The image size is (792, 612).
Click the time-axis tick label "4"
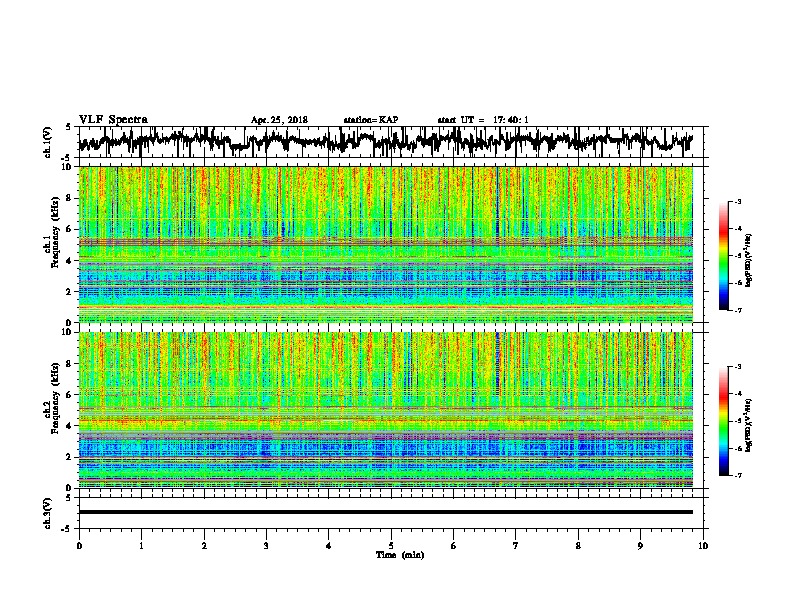[329, 546]
